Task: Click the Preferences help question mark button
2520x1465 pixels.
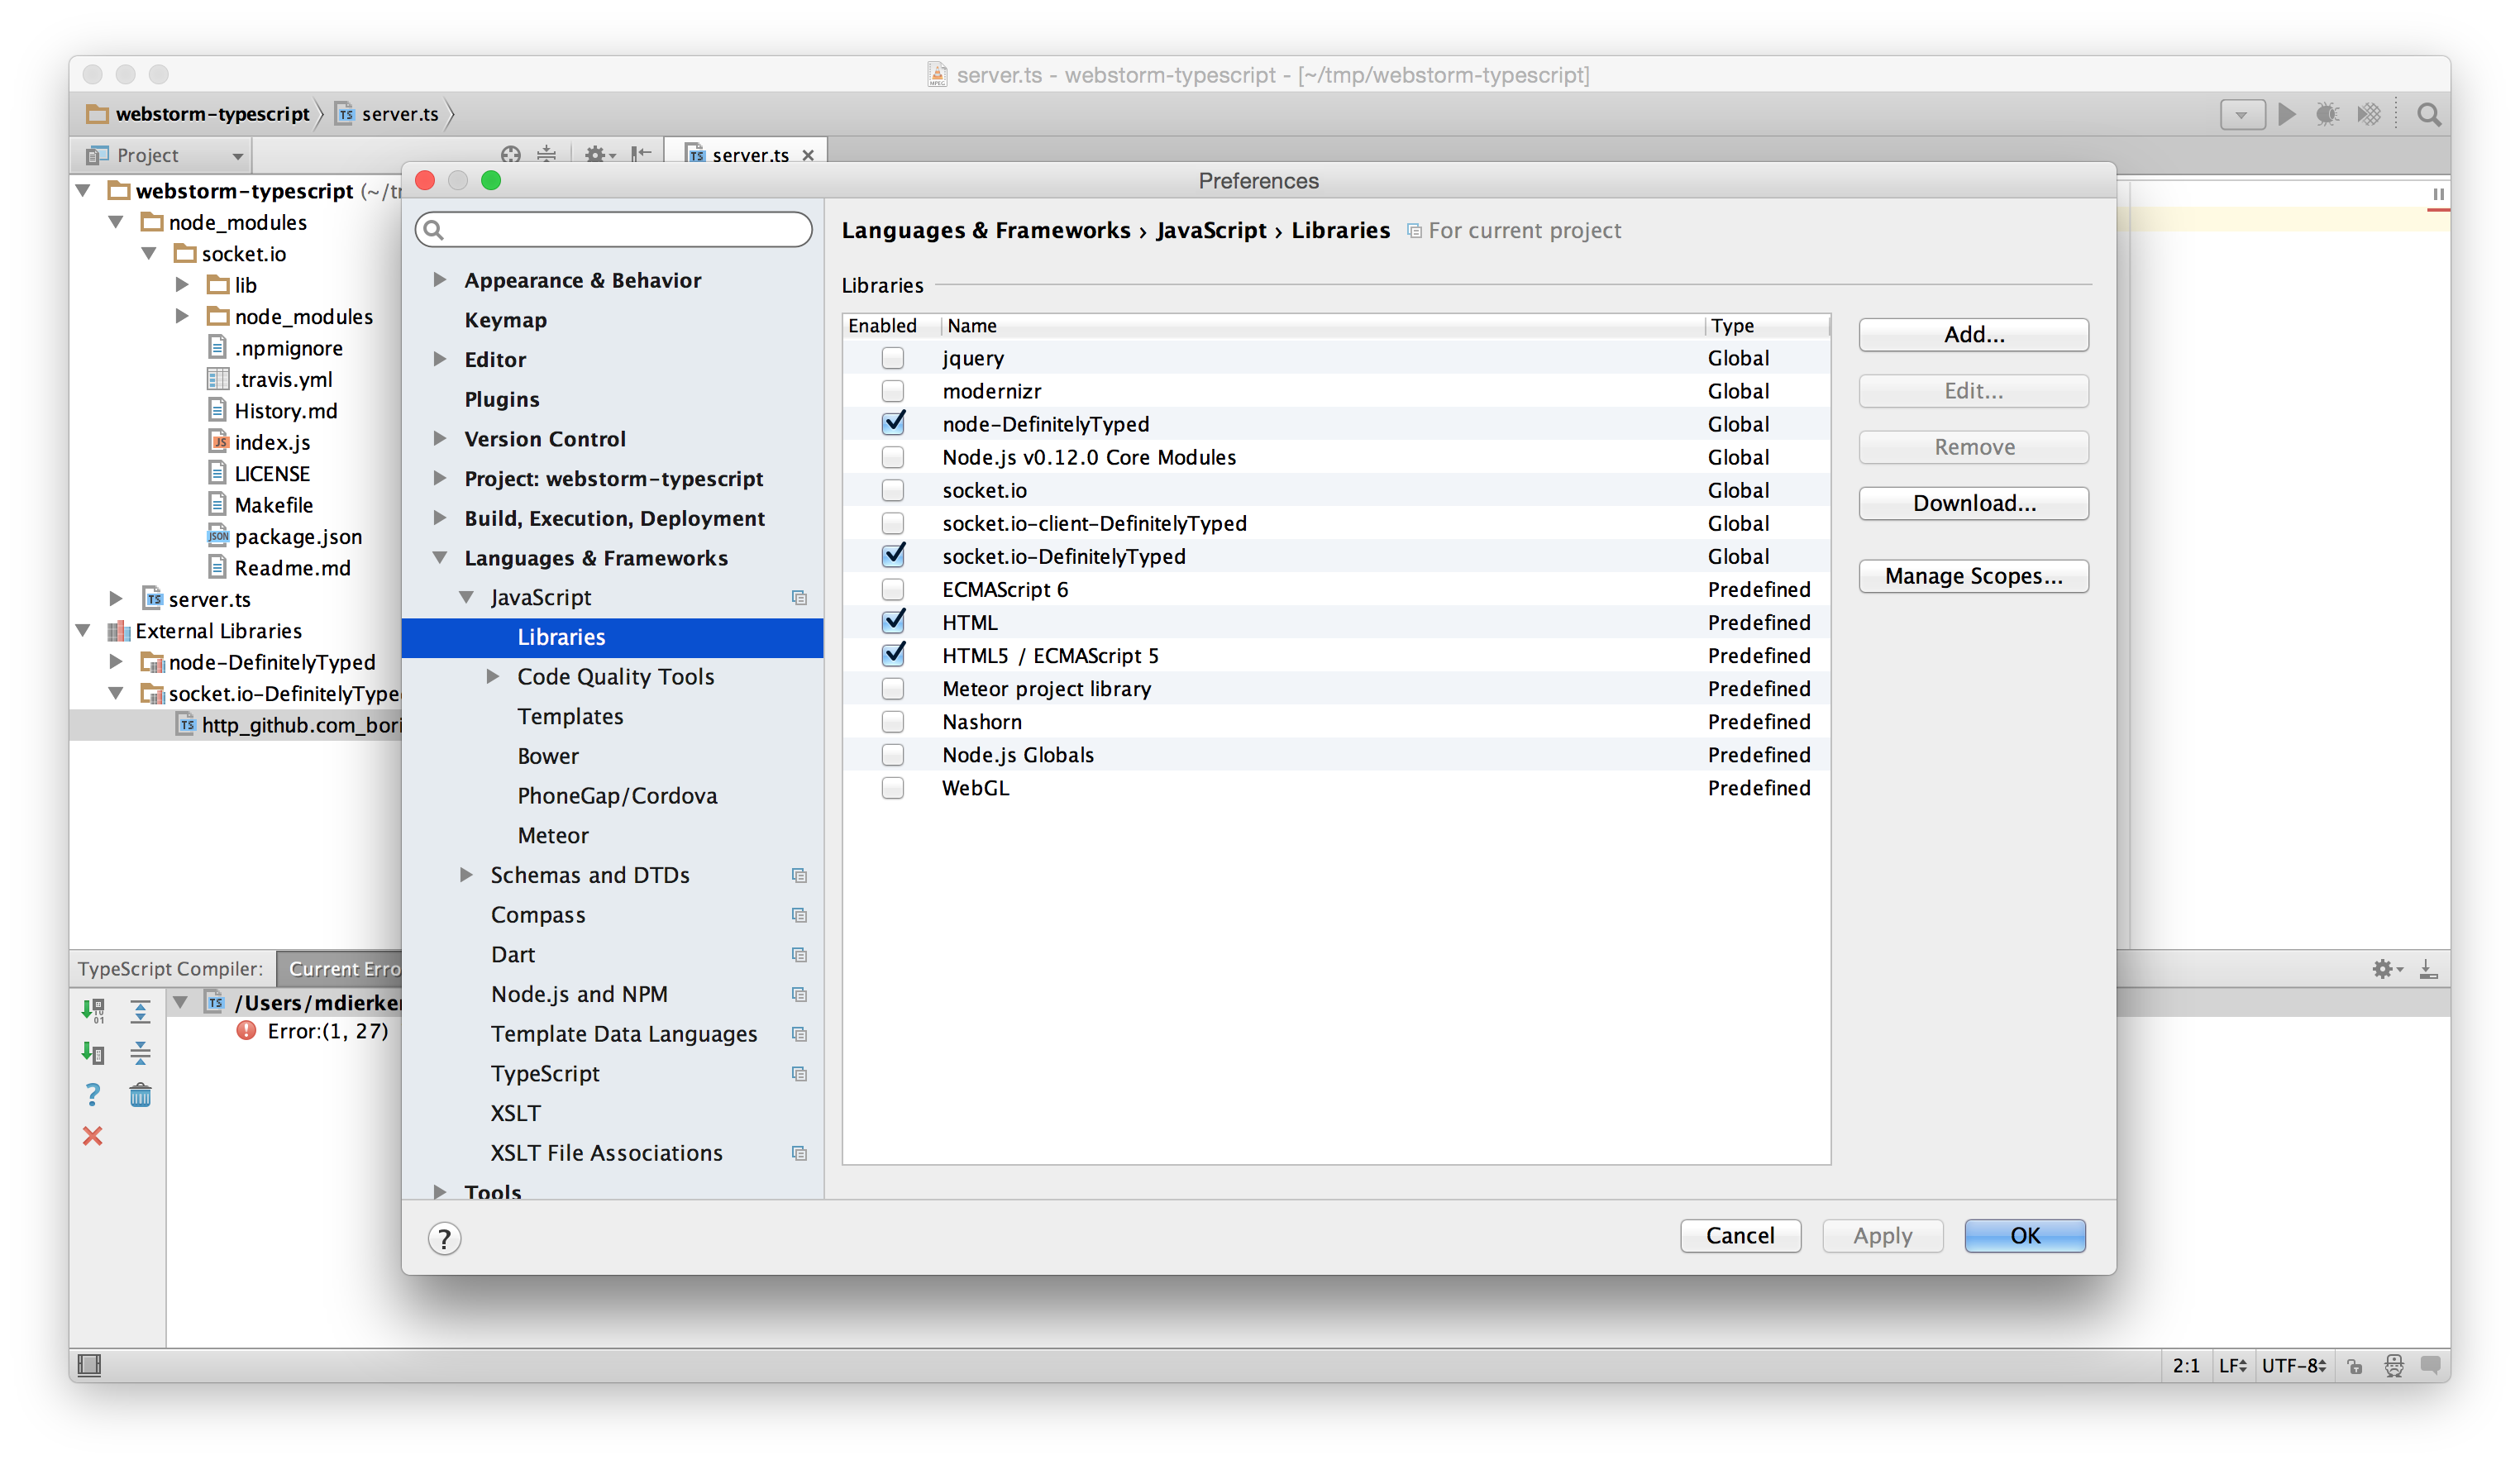Action: pos(444,1239)
